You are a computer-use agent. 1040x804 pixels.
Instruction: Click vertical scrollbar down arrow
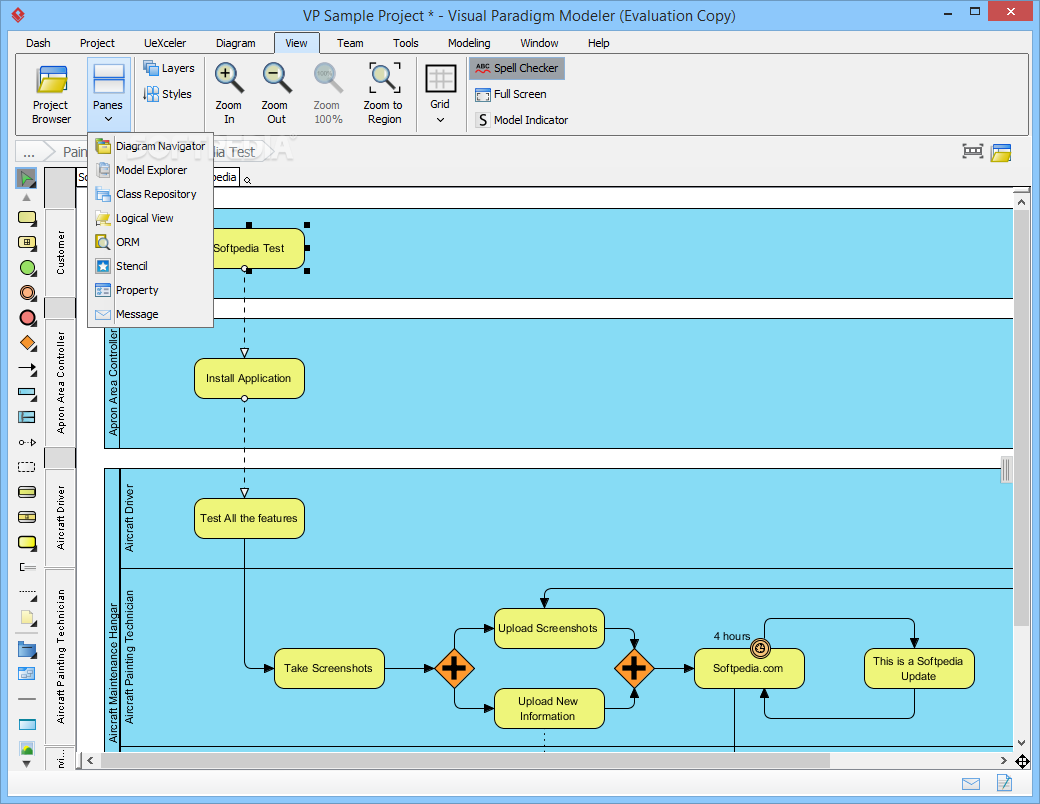point(1021,743)
